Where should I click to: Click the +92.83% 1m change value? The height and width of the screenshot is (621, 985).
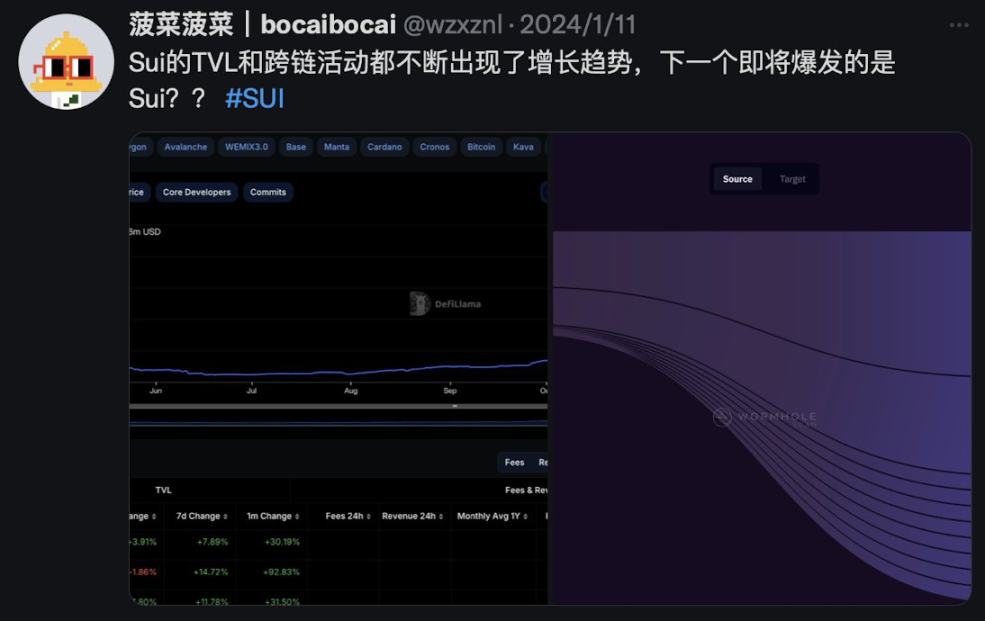pos(282,572)
